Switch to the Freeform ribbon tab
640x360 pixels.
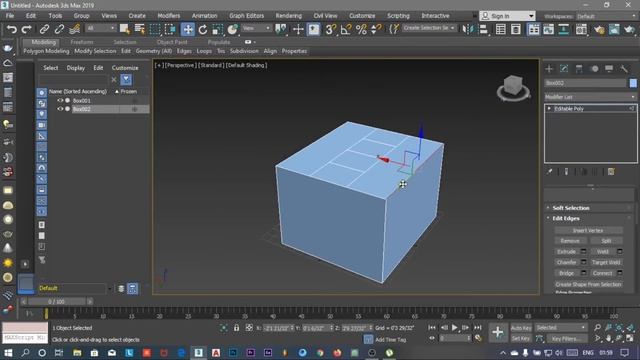click(82, 42)
